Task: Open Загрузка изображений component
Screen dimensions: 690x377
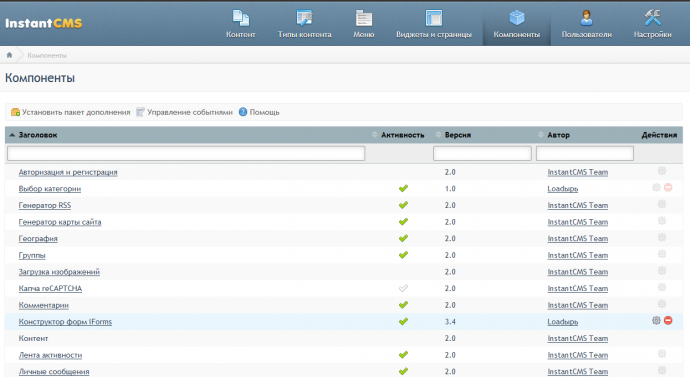Action: (59, 272)
